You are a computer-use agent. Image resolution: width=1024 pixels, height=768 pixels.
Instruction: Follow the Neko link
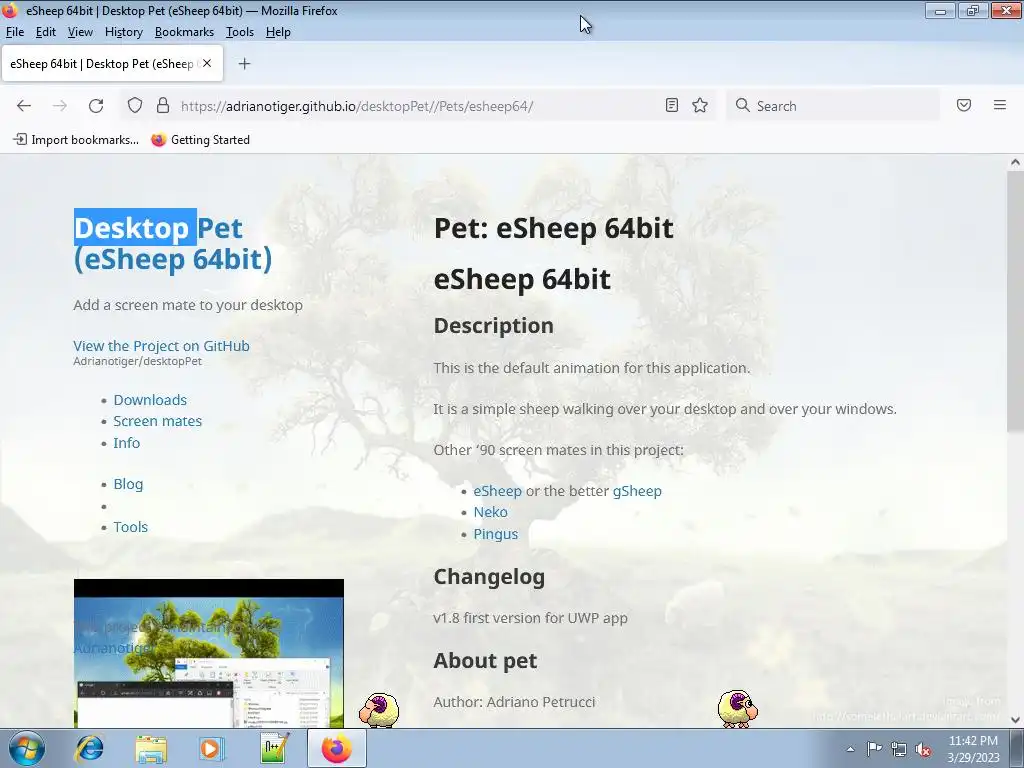490,512
